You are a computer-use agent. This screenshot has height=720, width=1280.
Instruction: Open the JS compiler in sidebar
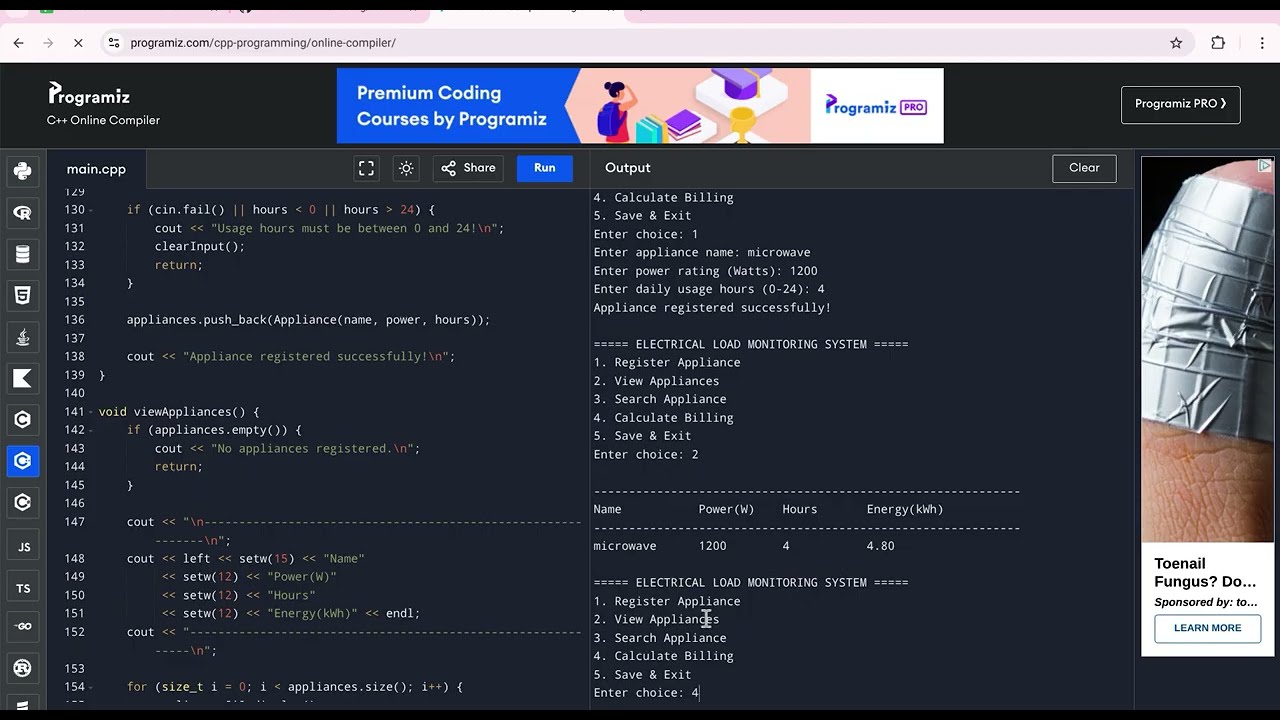tap(23, 547)
